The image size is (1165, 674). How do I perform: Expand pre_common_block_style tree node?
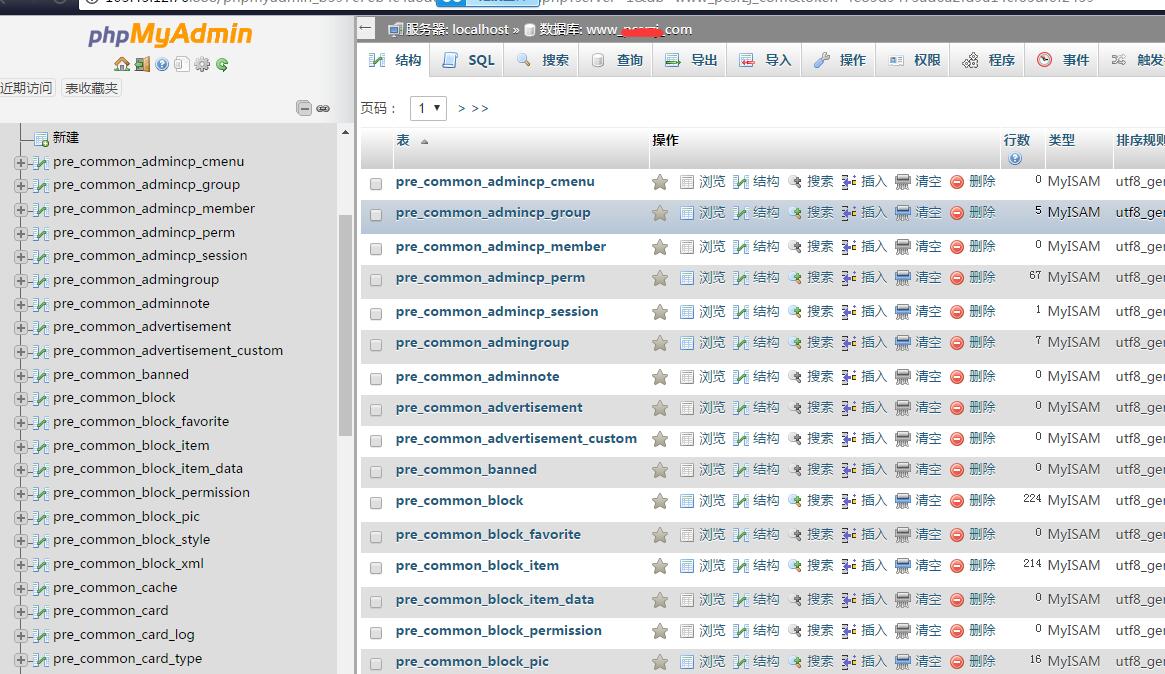[21, 541]
